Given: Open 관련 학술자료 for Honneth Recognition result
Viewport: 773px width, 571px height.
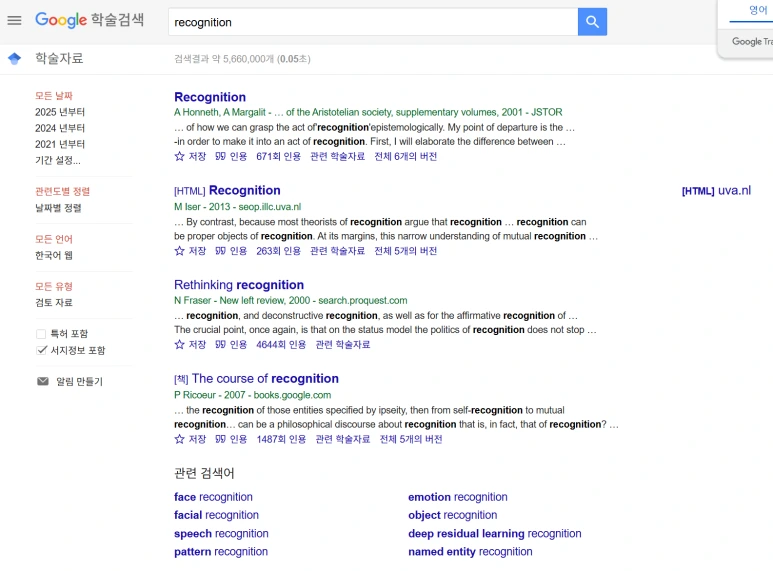Looking at the screenshot, I should [x=338, y=156].
